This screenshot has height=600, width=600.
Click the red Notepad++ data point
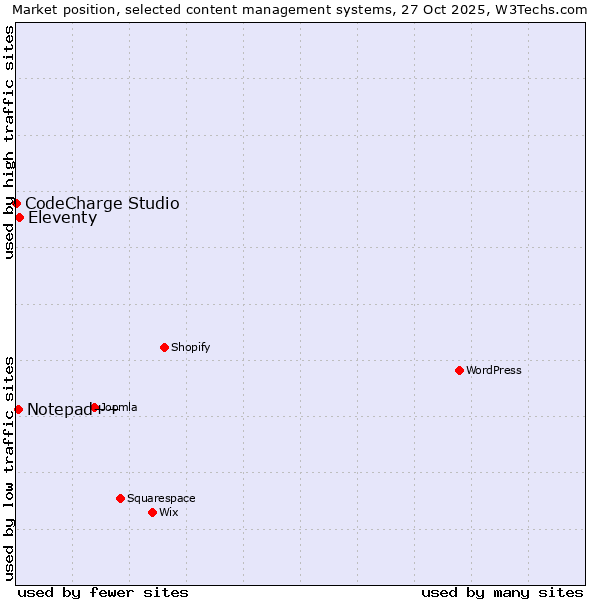click(18, 409)
